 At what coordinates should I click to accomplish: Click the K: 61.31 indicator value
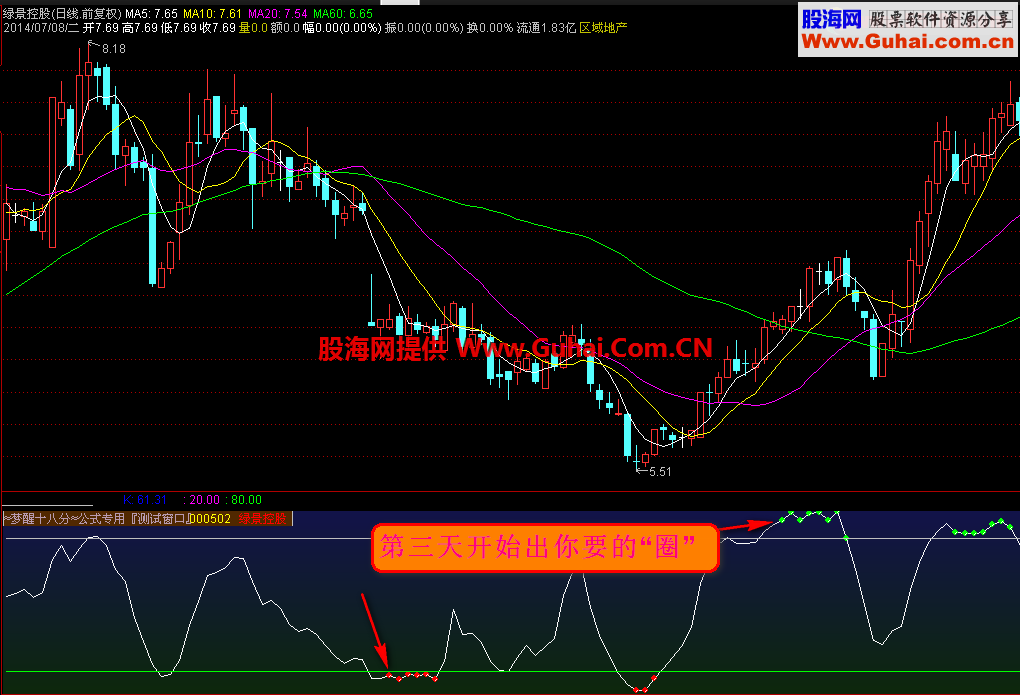point(145,500)
